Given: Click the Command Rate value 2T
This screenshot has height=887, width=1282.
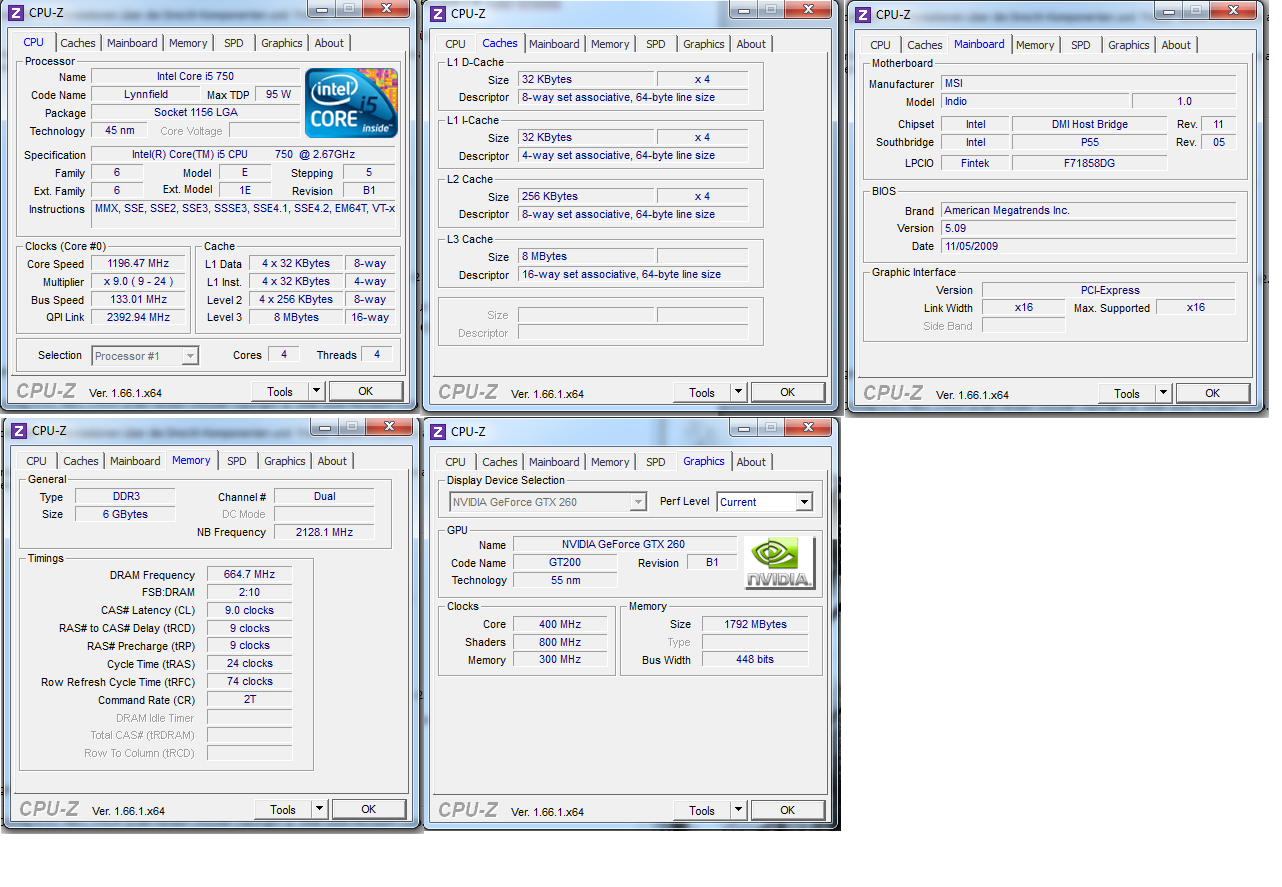Looking at the screenshot, I should point(250,699).
